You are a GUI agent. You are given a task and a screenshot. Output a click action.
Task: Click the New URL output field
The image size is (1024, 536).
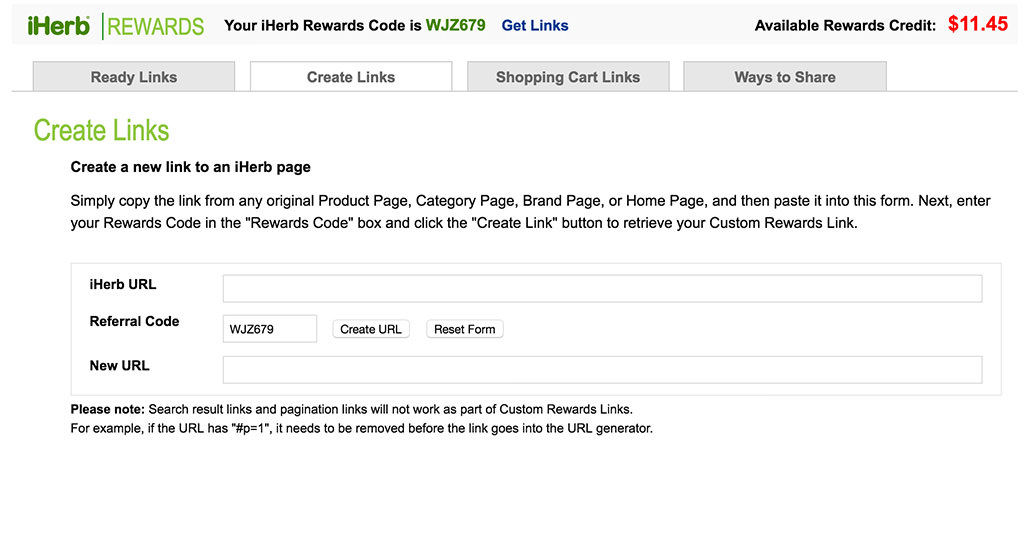pyautogui.click(x=602, y=370)
